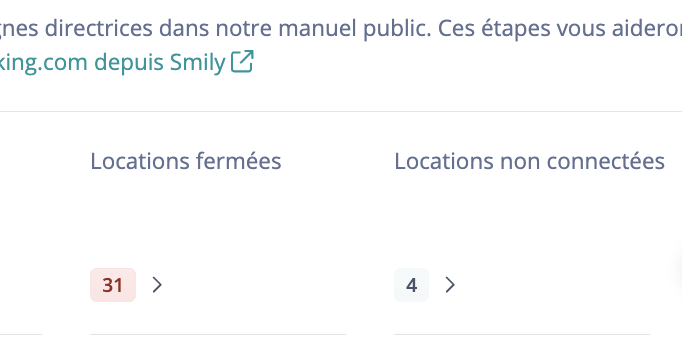Screen dimensions: 682x362
Task: Click the word 'depuis' in the teal link
Action: pos(129,62)
